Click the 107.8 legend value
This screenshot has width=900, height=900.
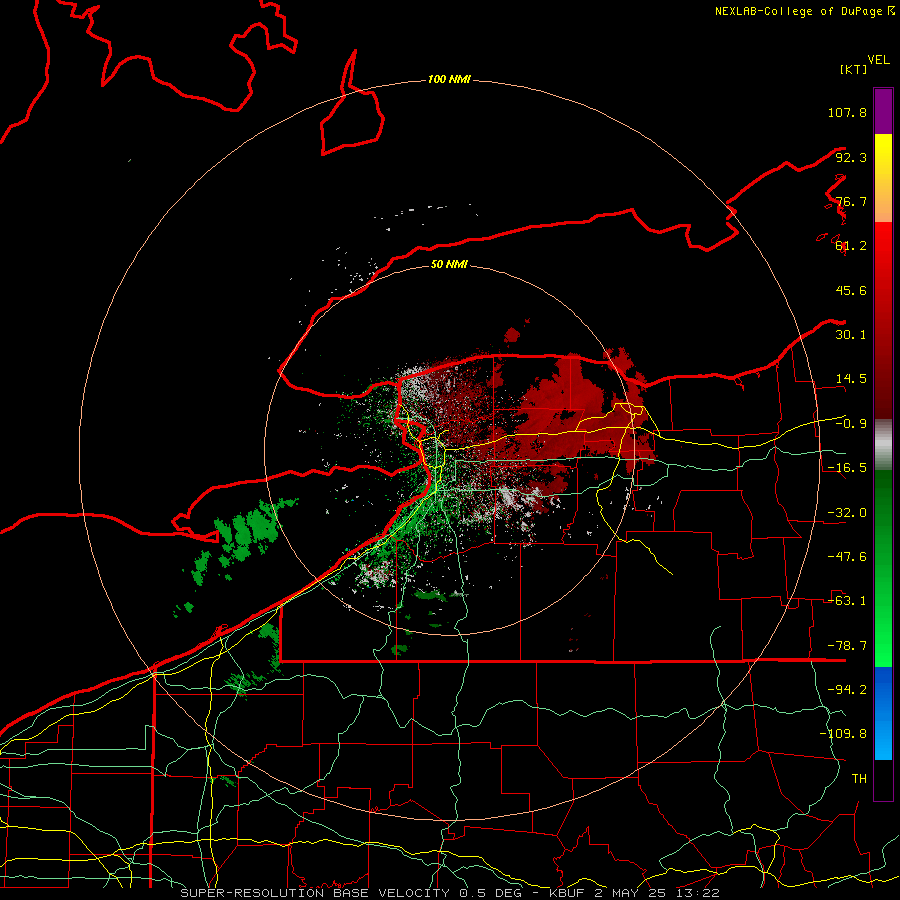[847, 112]
